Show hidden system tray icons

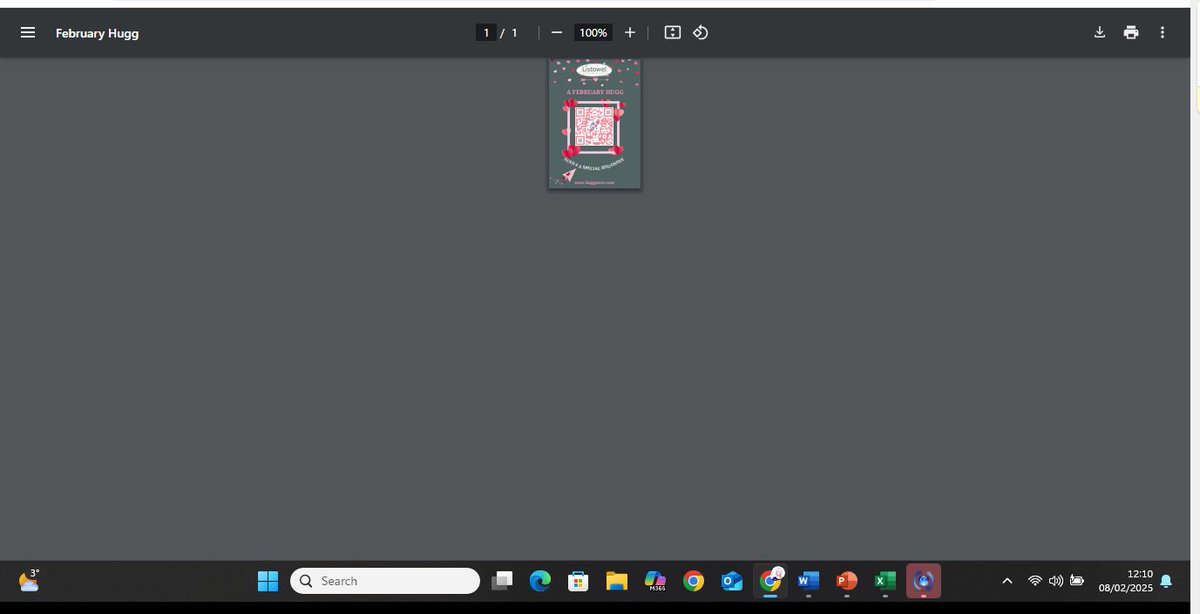1007,581
